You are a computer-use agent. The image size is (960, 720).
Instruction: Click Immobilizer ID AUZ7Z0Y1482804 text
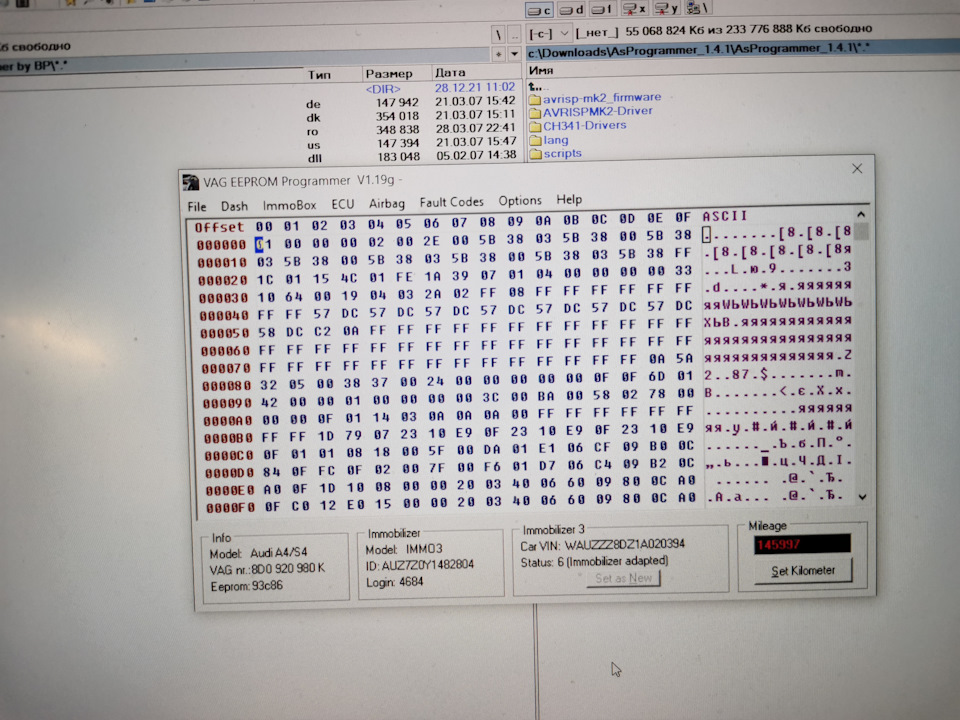coord(419,564)
